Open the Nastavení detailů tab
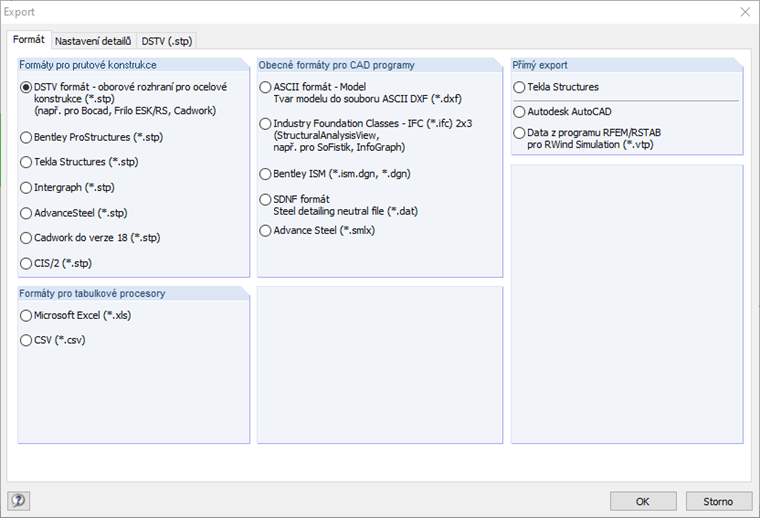Viewport: 760px width, 518px height. click(x=93, y=41)
